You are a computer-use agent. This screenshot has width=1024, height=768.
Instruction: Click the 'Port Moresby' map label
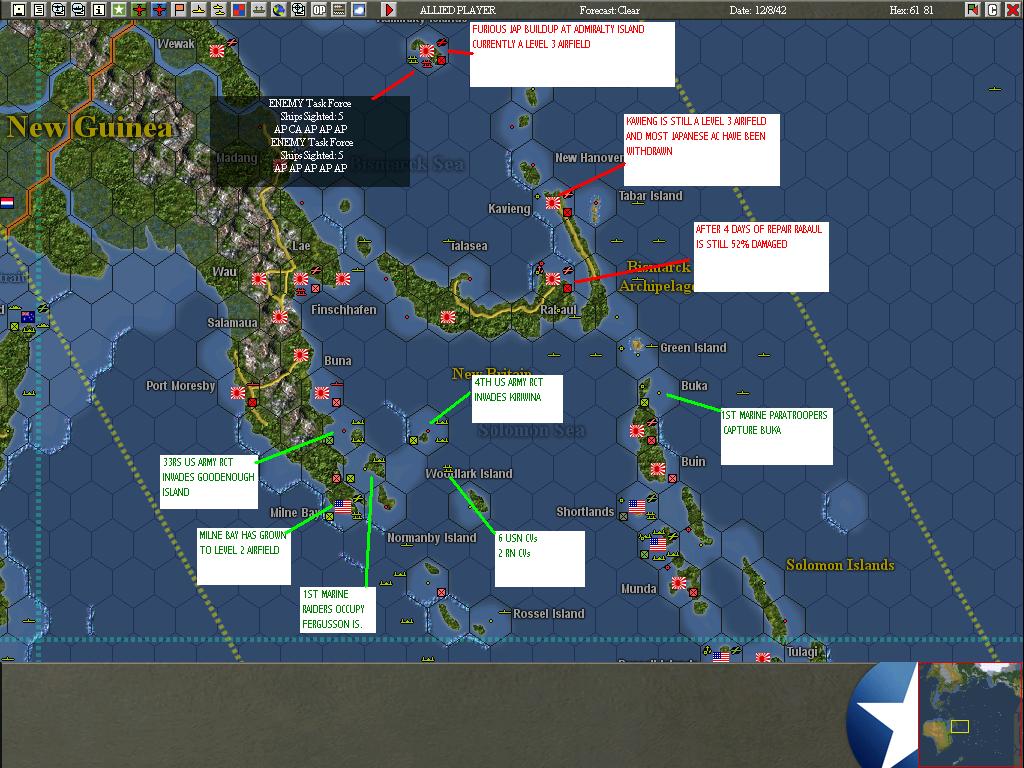pyautogui.click(x=180, y=385)
